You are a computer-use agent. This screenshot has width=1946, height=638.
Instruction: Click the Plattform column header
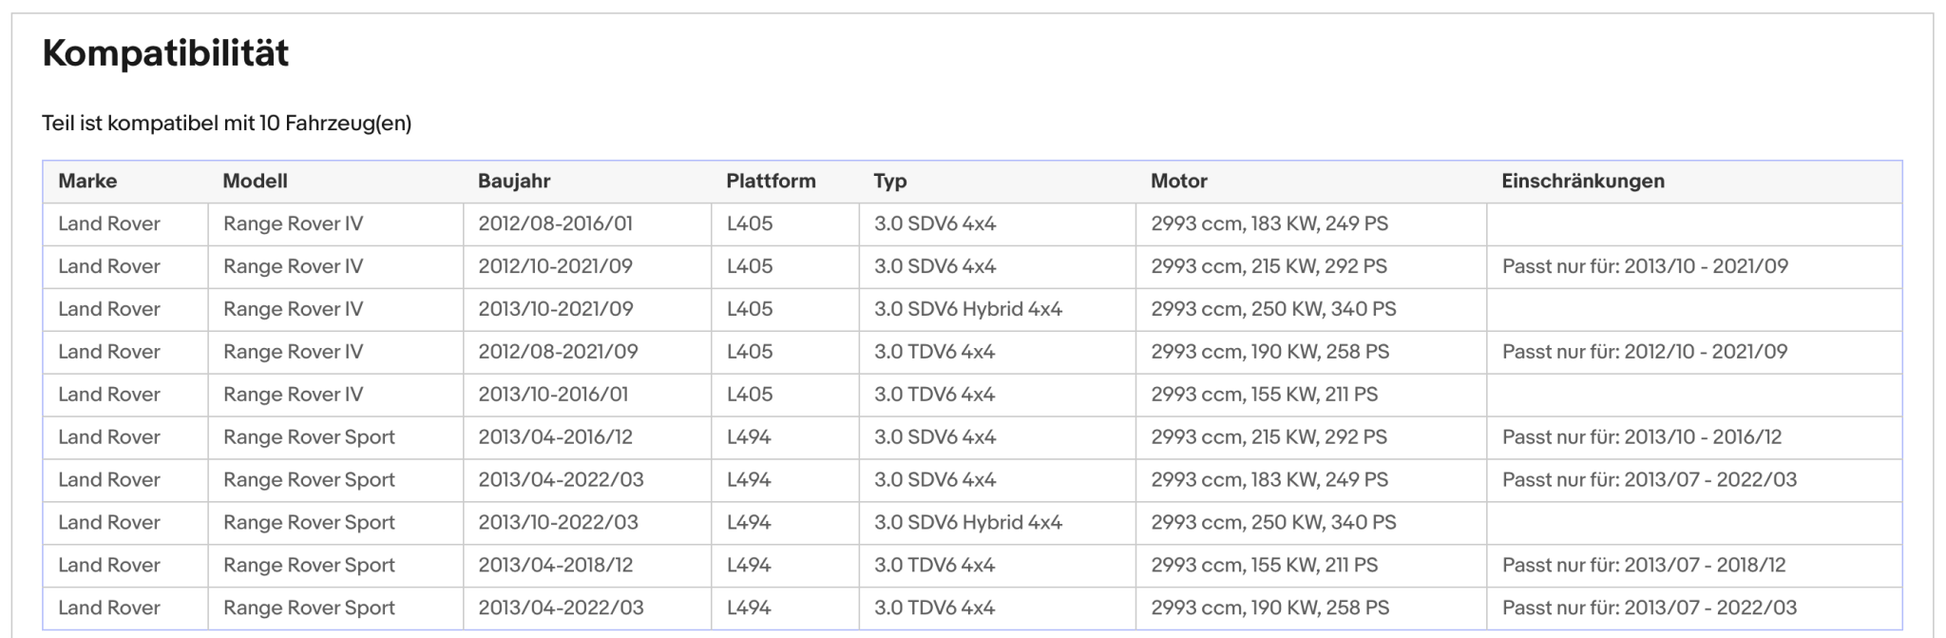point(770,181)
